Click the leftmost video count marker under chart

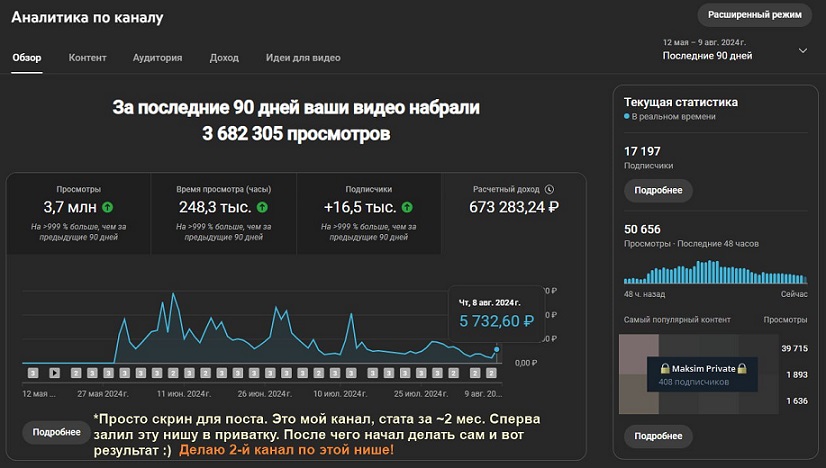click(32, 373)
